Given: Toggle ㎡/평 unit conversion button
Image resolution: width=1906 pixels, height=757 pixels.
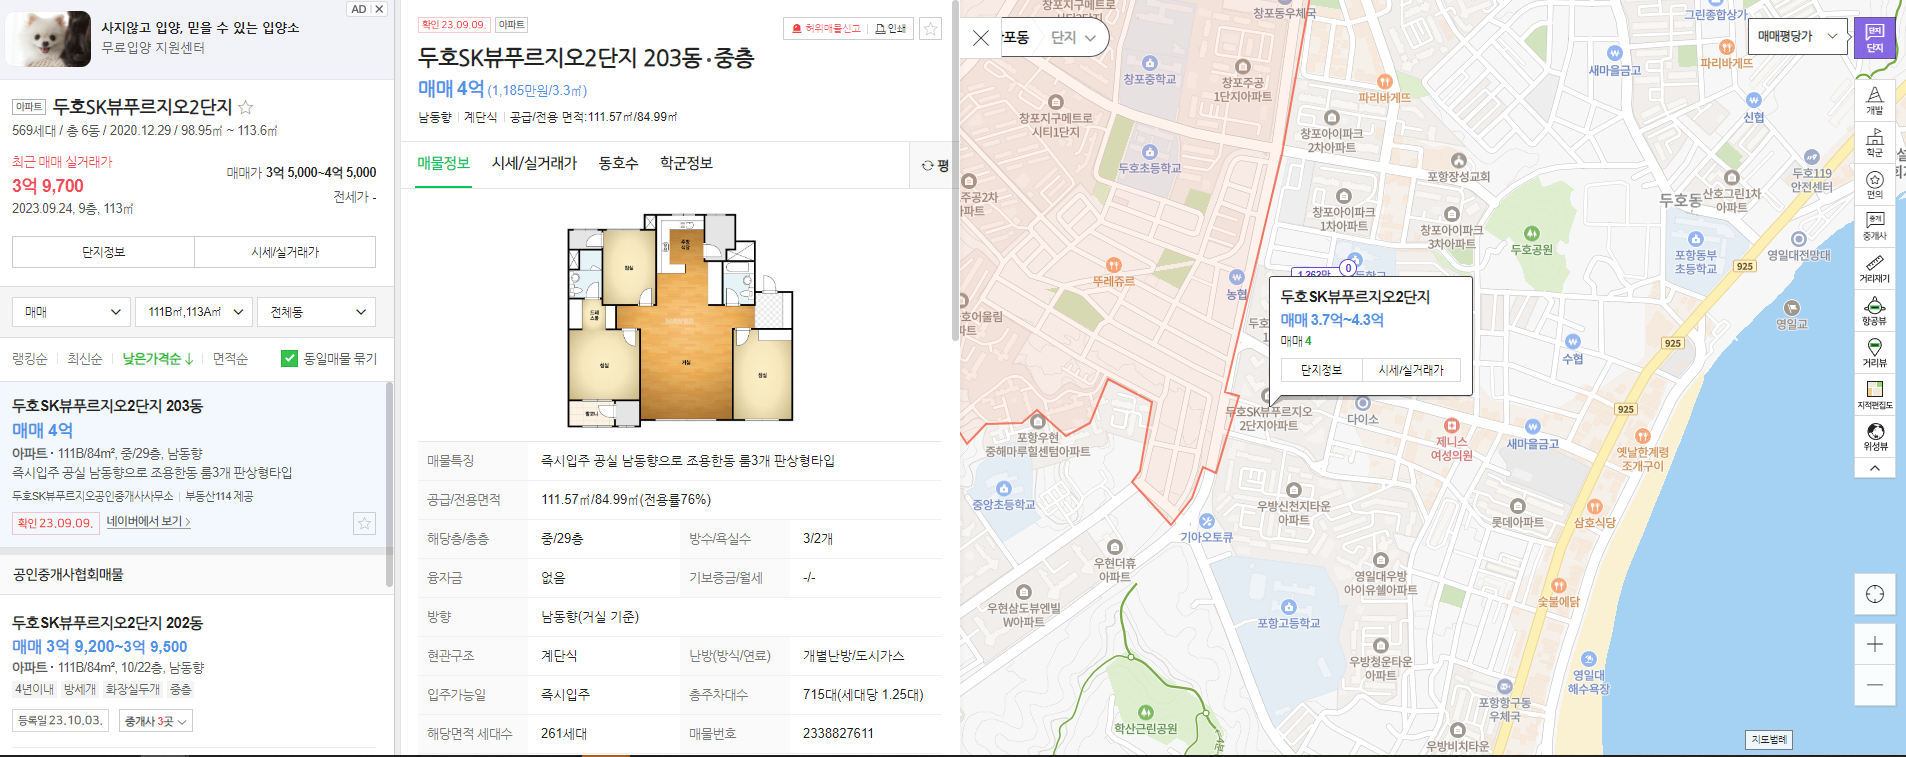Looking at the screenshot, I should (935, 166).
